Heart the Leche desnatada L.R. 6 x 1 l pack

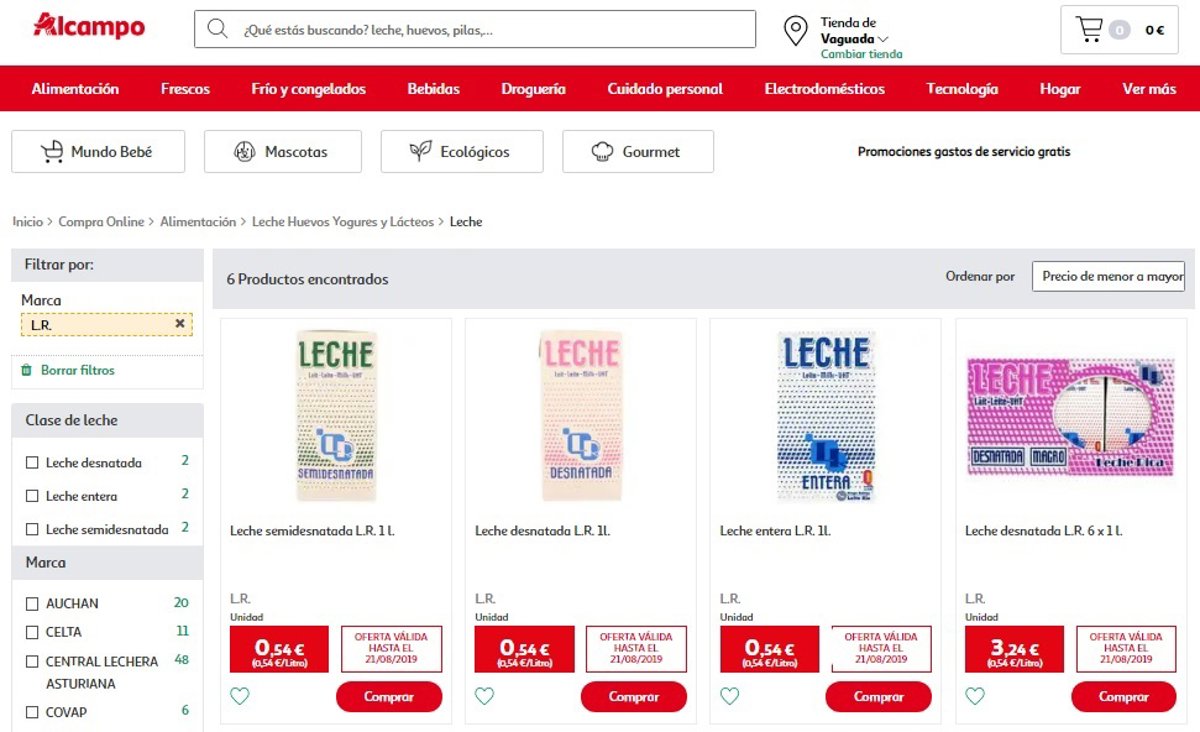point(975,696)
